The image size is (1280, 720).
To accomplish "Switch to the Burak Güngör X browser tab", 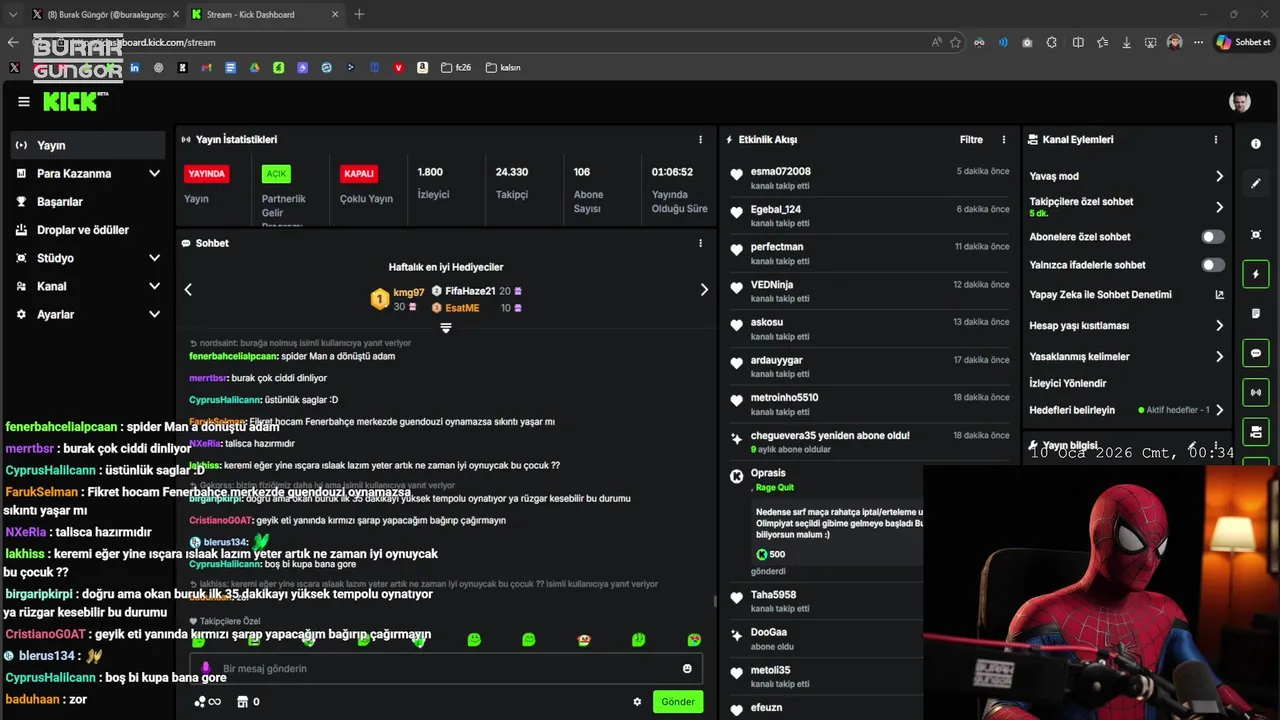I will pos(104,14).
